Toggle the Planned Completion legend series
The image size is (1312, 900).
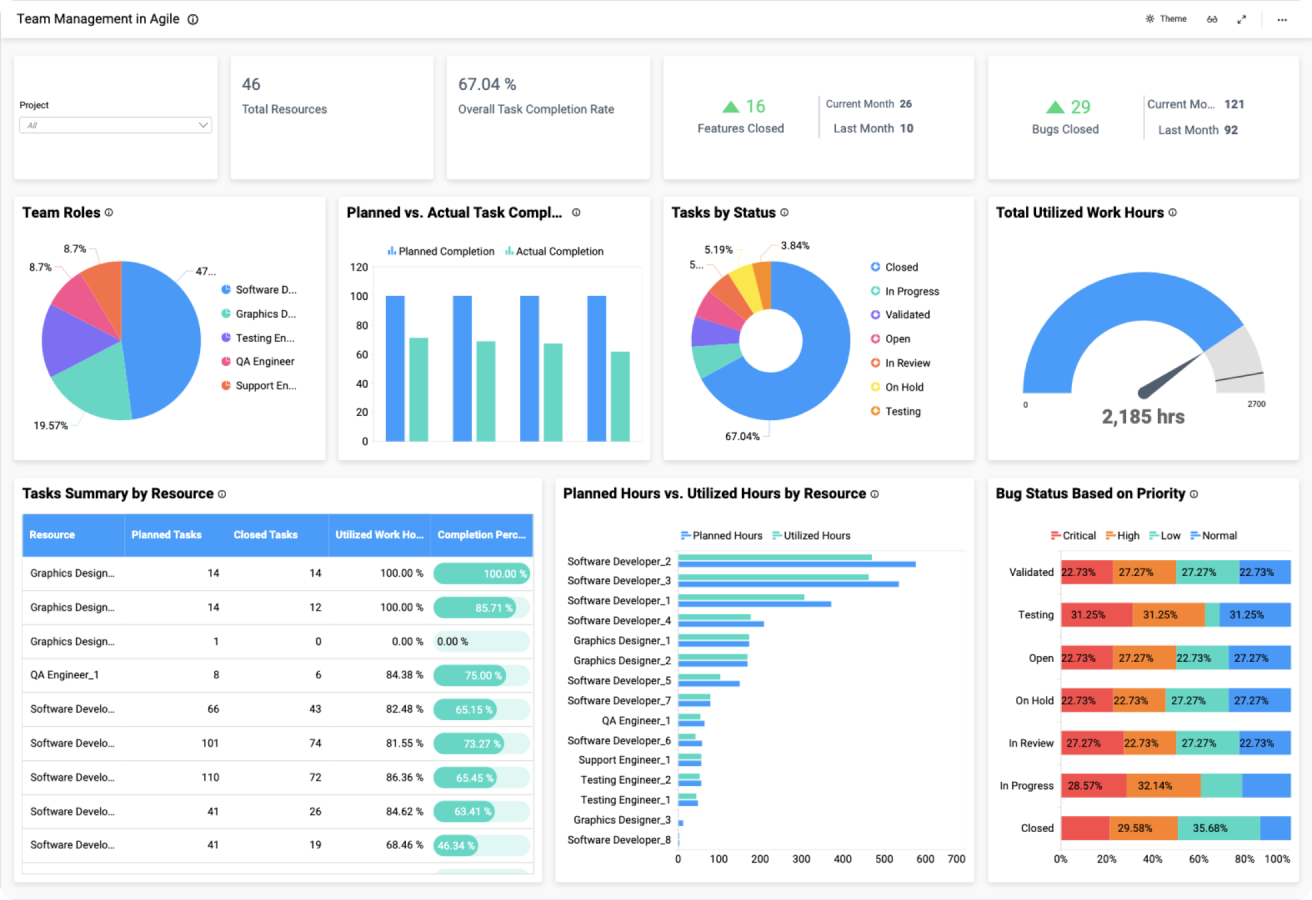click(441, 252)
